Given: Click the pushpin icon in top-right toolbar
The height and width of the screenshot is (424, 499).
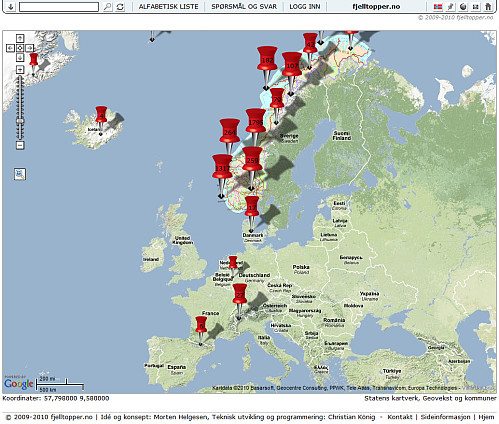Looking at the screenshot, I should (451, 6).
